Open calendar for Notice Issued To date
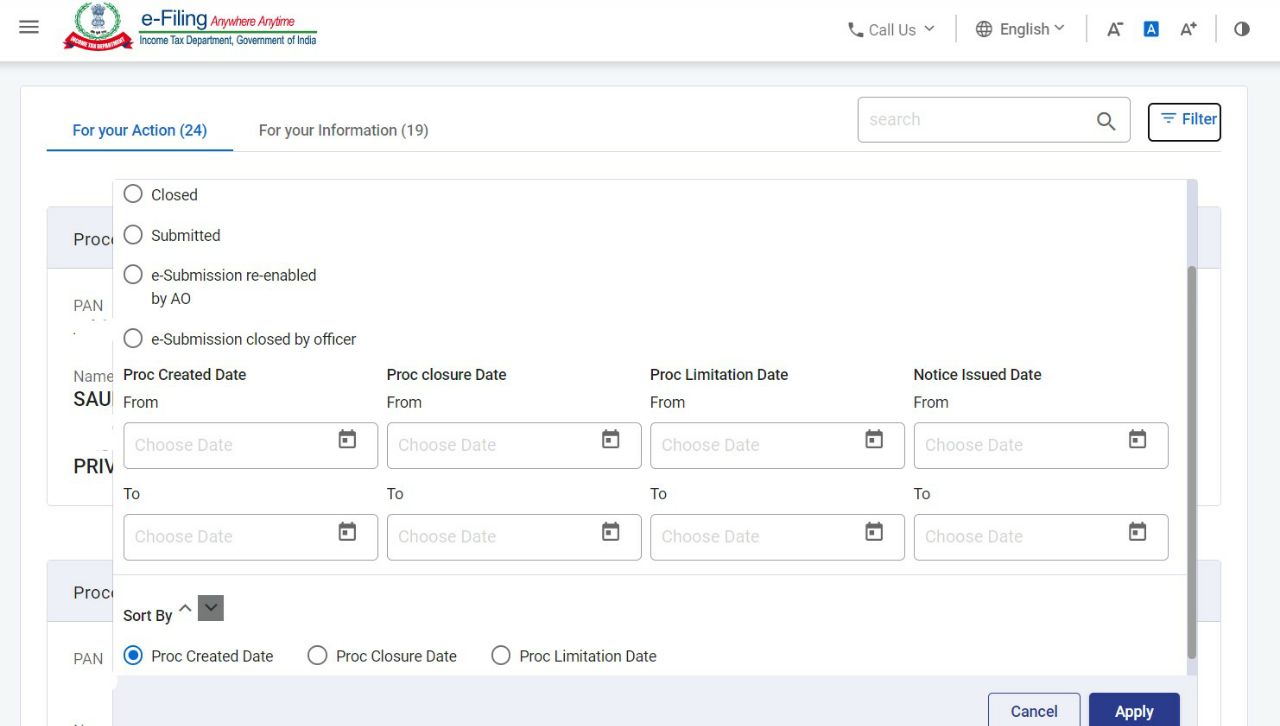1280x726 pixels. point(1137,532)
